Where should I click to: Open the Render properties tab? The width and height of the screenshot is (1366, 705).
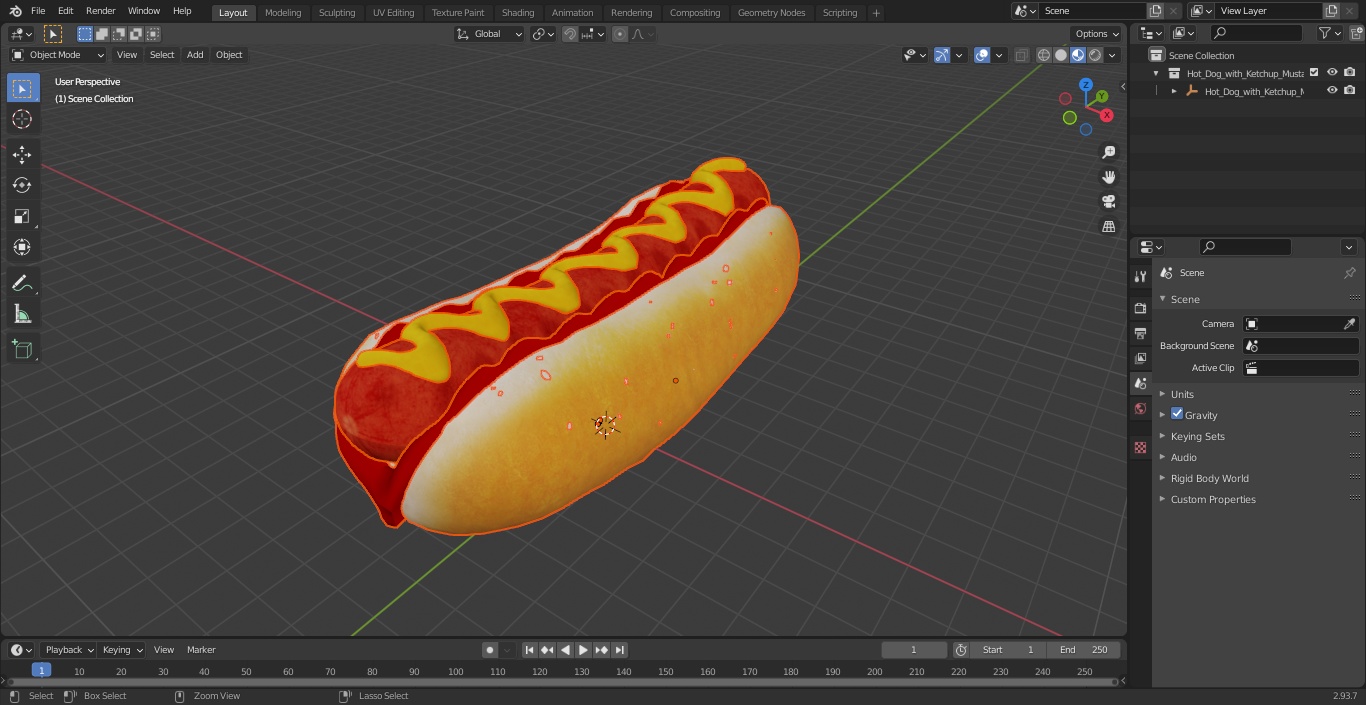[x=1140, y=308]
